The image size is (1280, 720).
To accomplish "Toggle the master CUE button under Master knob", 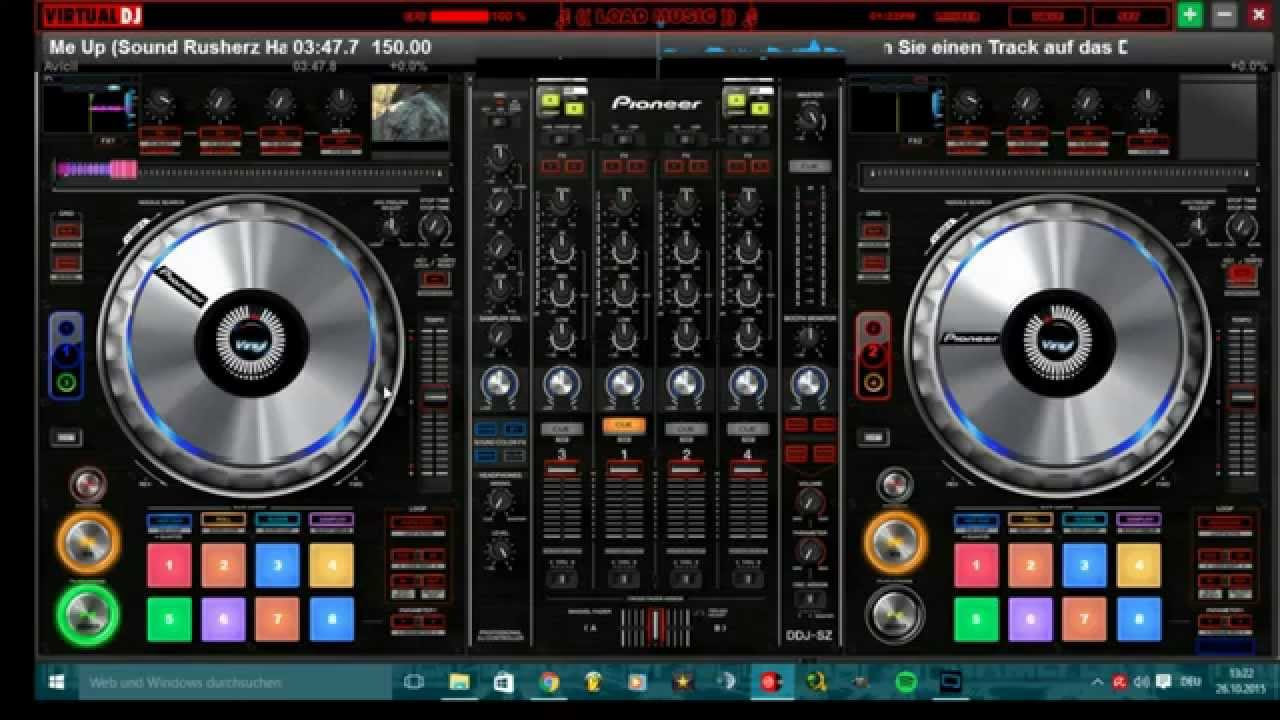I will click(x=810, y=166).
